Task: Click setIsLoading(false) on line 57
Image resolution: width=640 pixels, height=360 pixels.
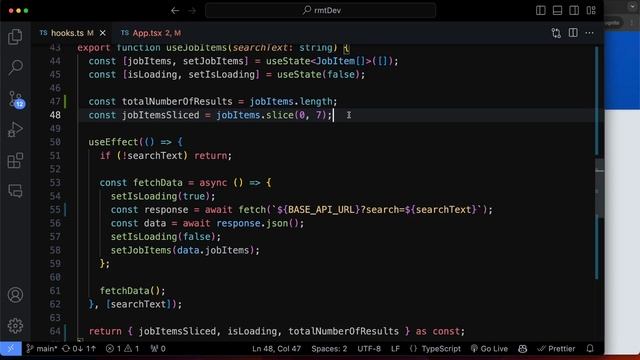Action: click(166, 237)
